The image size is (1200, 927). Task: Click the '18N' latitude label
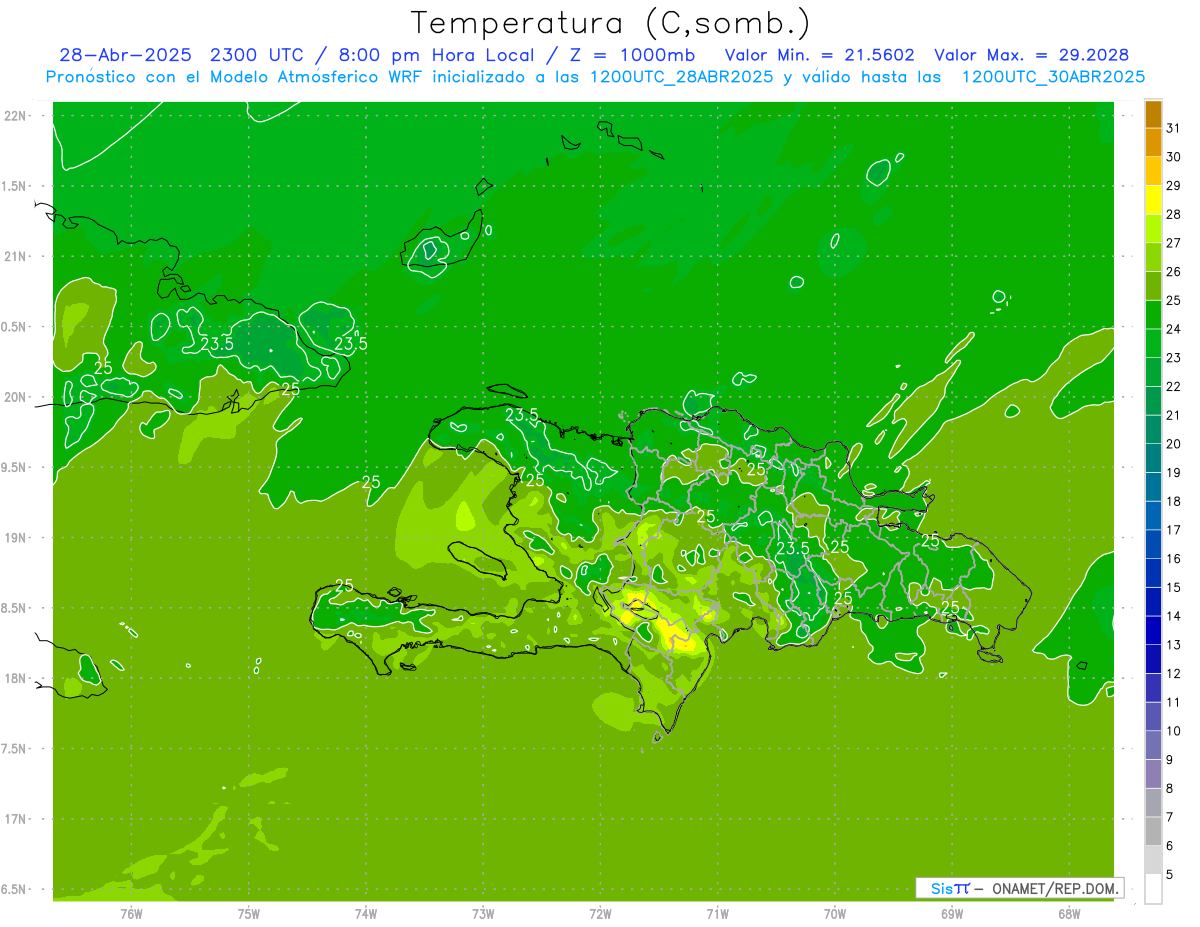click(x=14, y=678)
